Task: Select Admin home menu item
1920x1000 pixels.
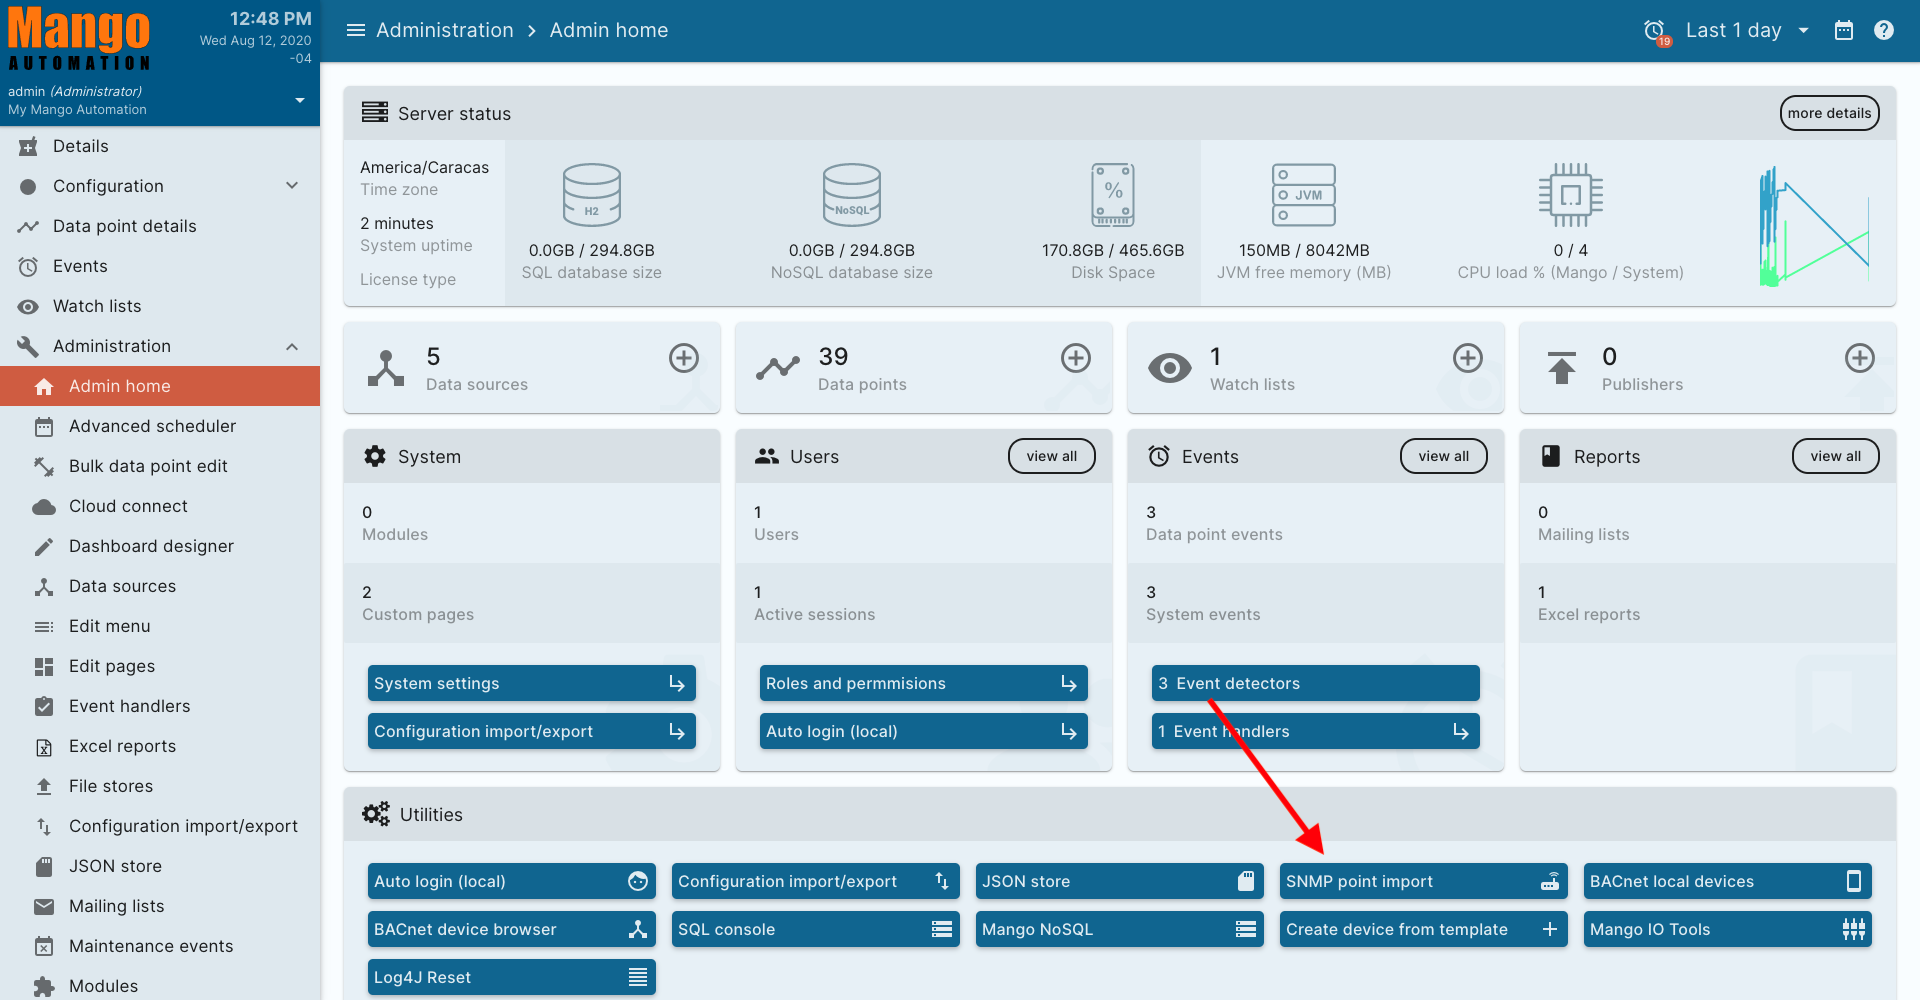Action: coord(160,386)
